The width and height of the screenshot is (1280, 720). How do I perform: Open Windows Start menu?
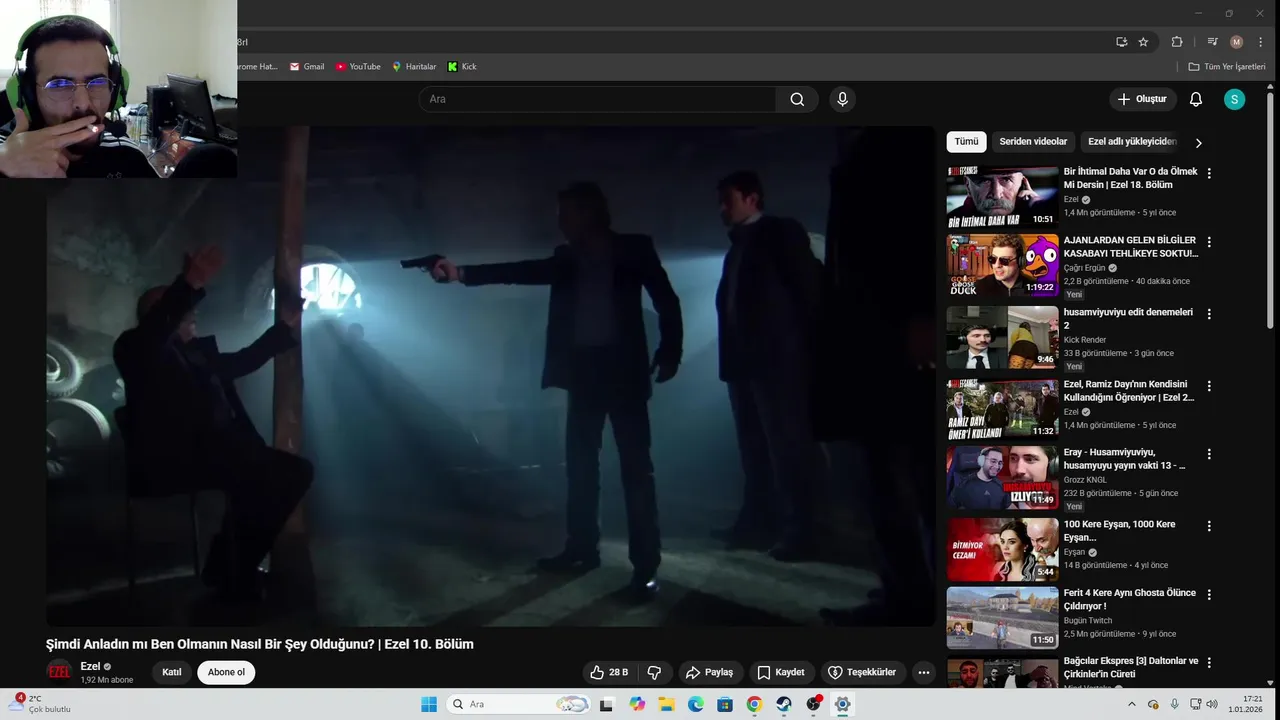click(429, 704)
